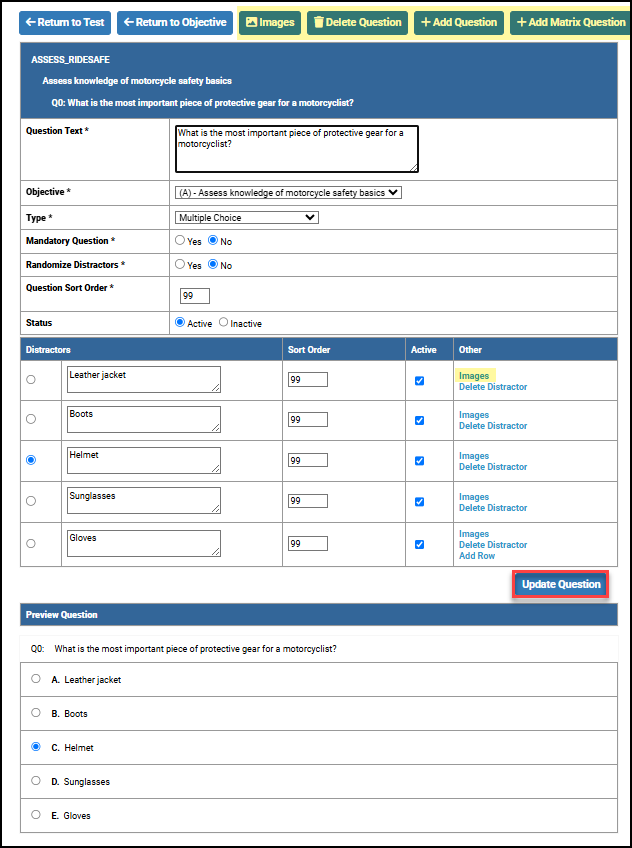Screen dimensions: 632x848
Task: Expand the Type dropdown showing Multiple Choice
Action: 247,217
